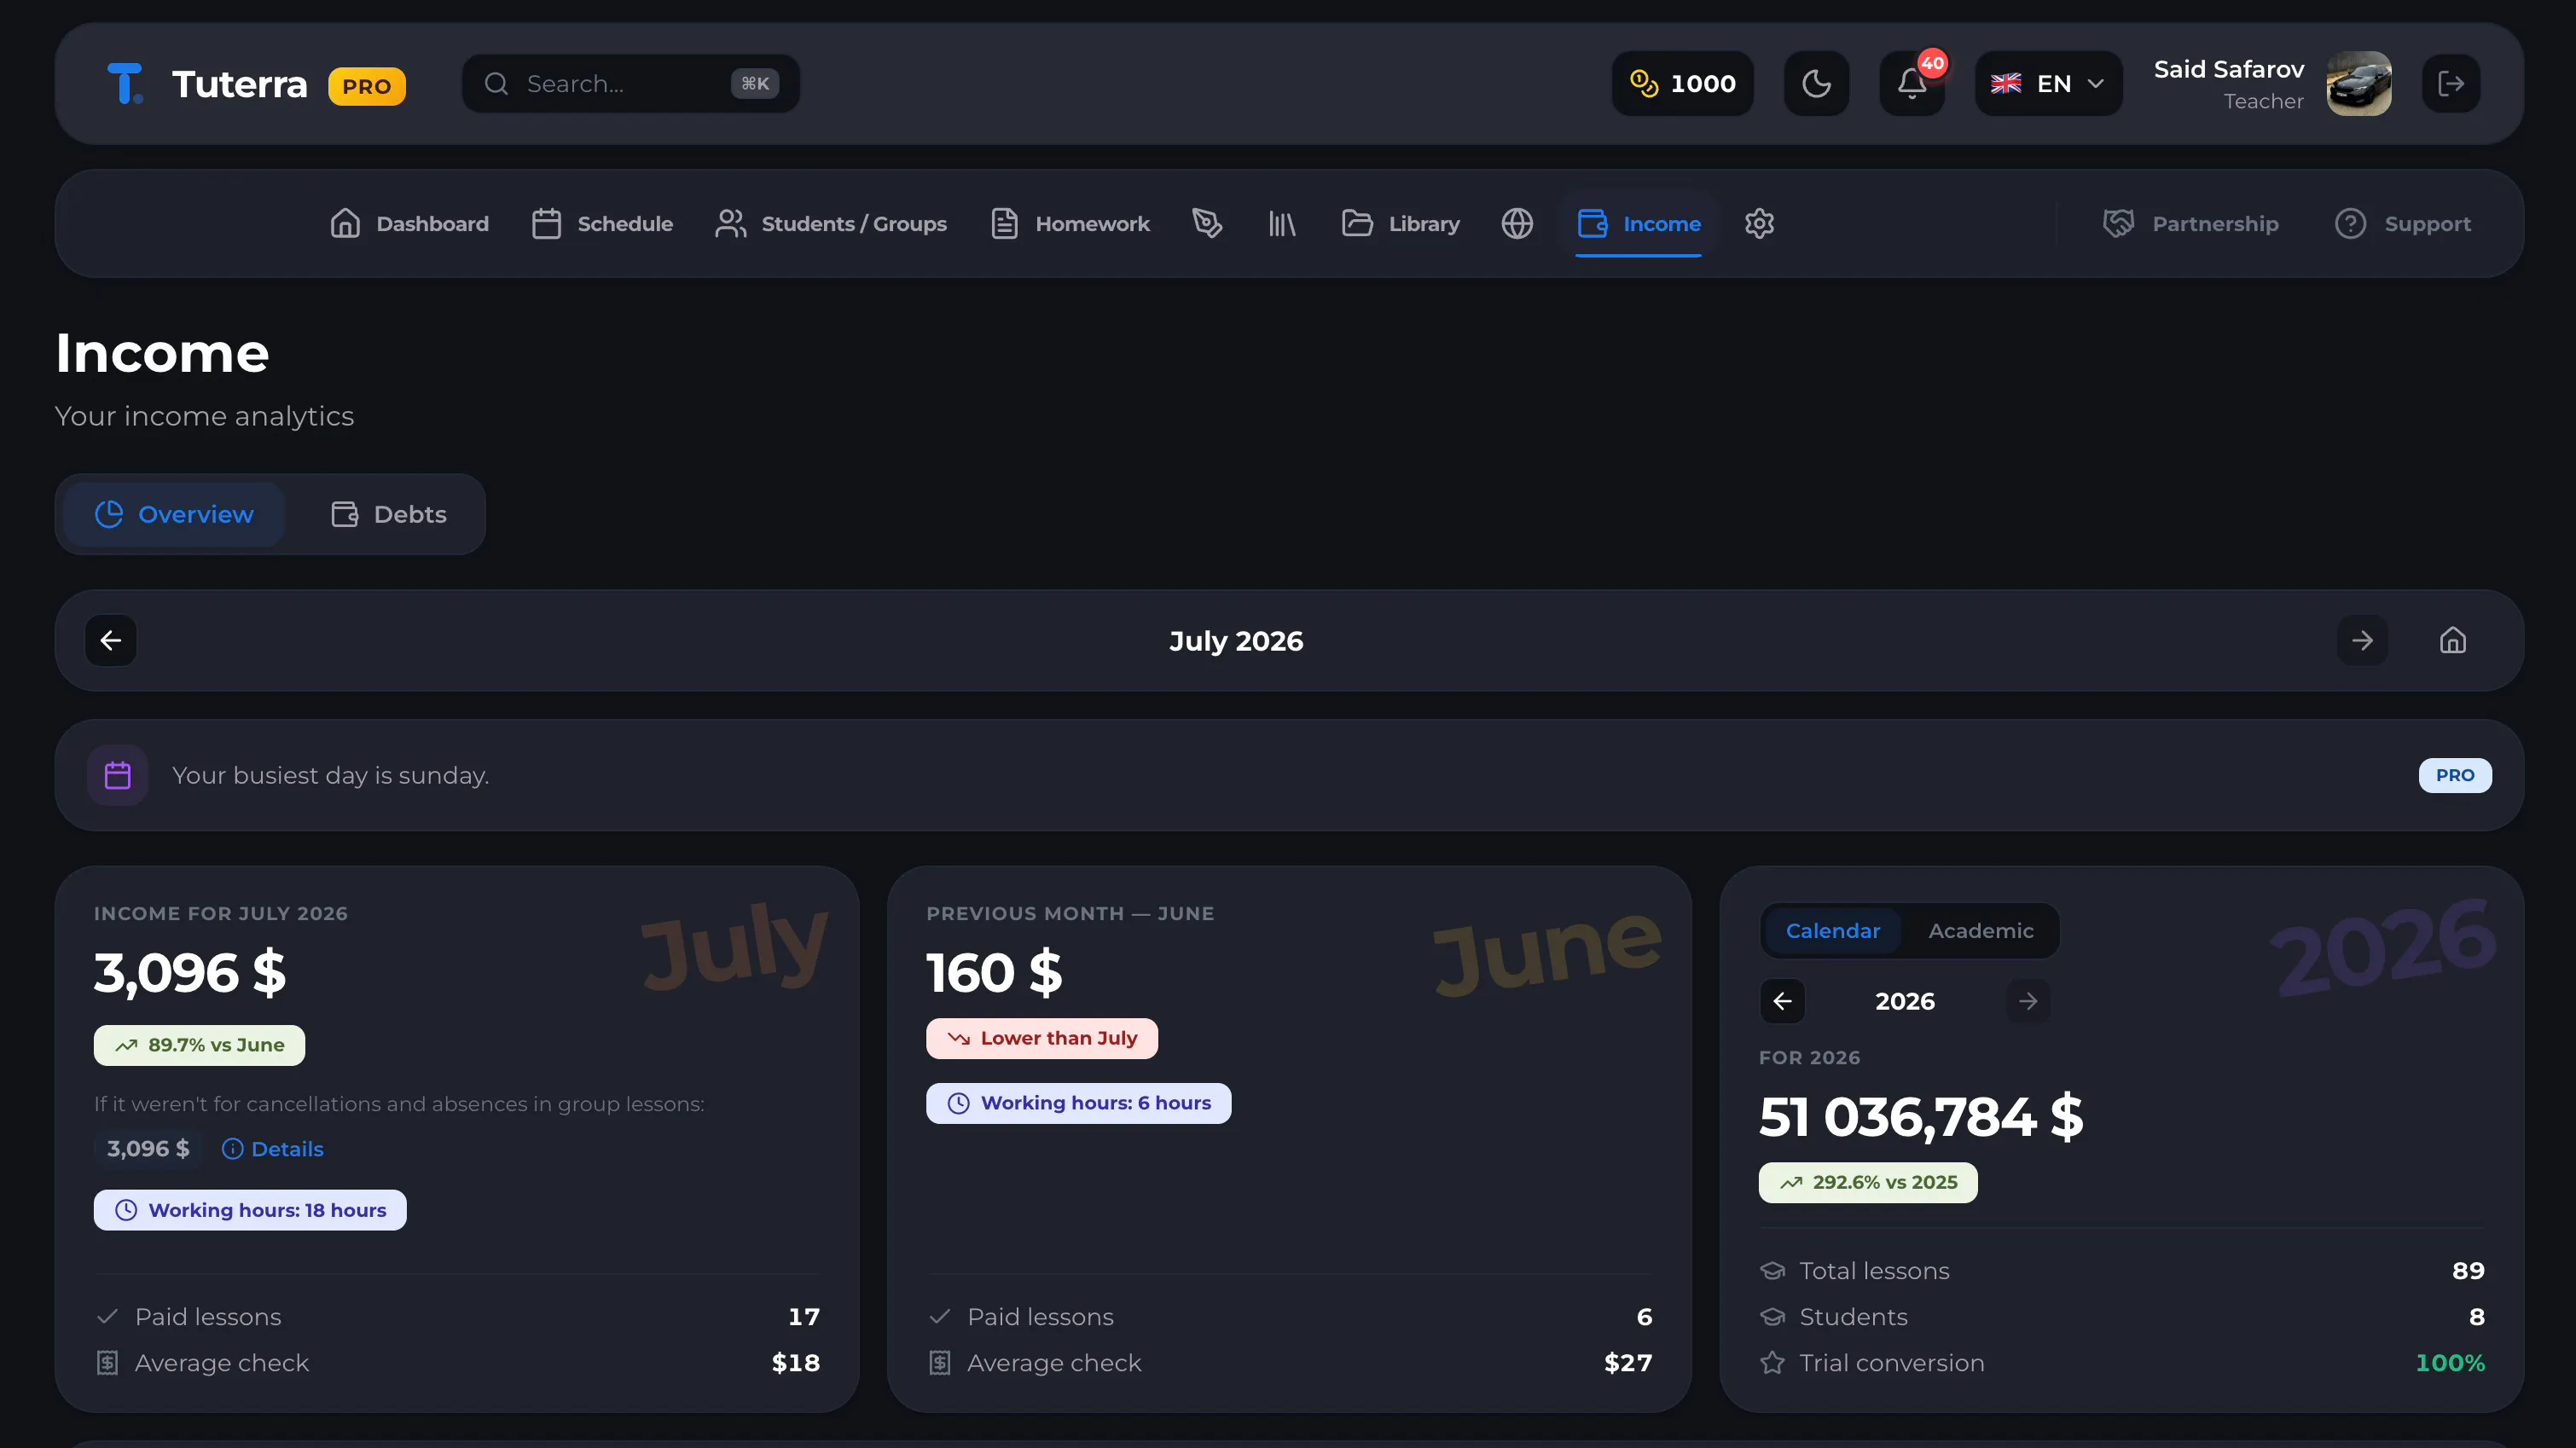This screenshot has width=2576, height=1448.
Task: Open notifications bell with 40 badge
Action: click(1912, 84)
